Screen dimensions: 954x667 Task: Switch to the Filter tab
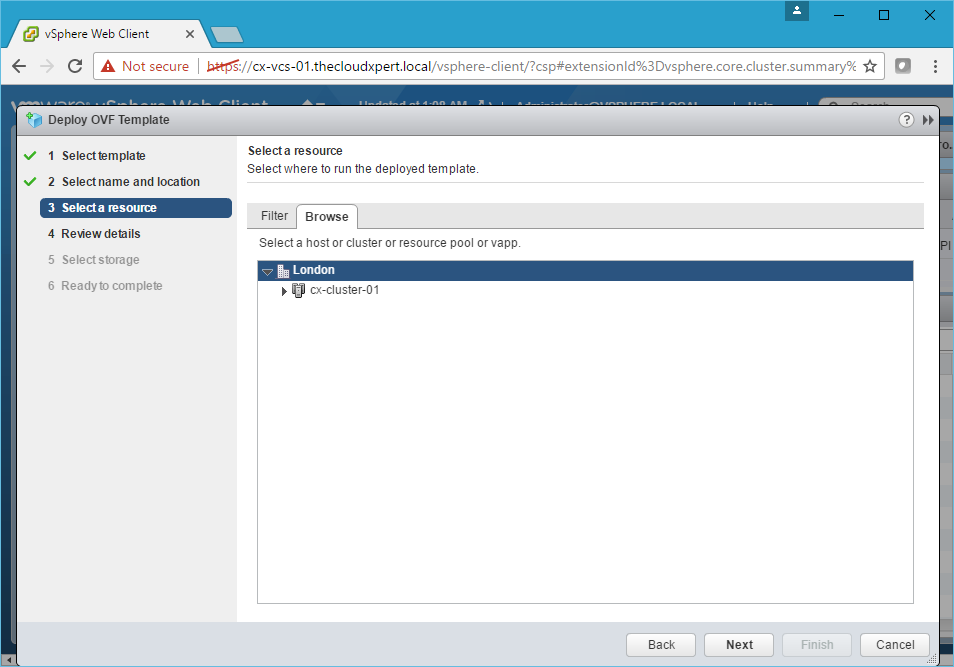(274, 216)
